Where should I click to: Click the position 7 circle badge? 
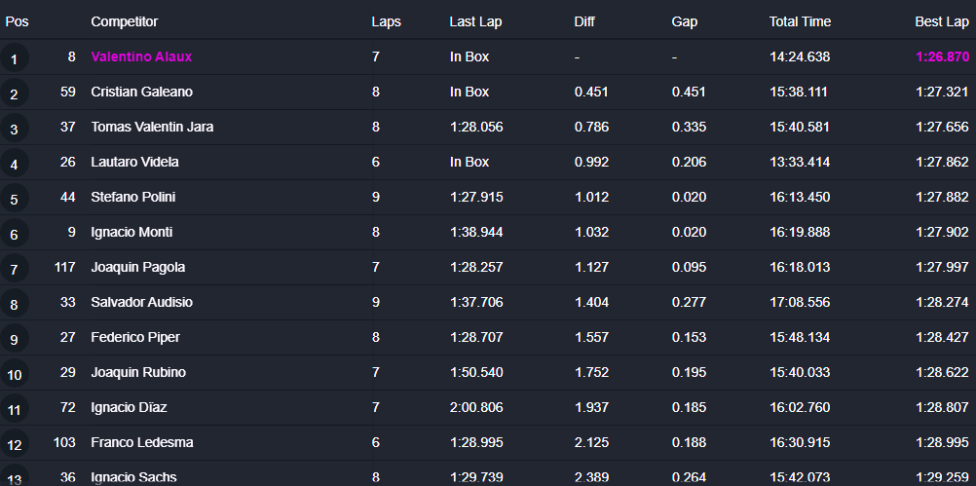coord(14,269)
